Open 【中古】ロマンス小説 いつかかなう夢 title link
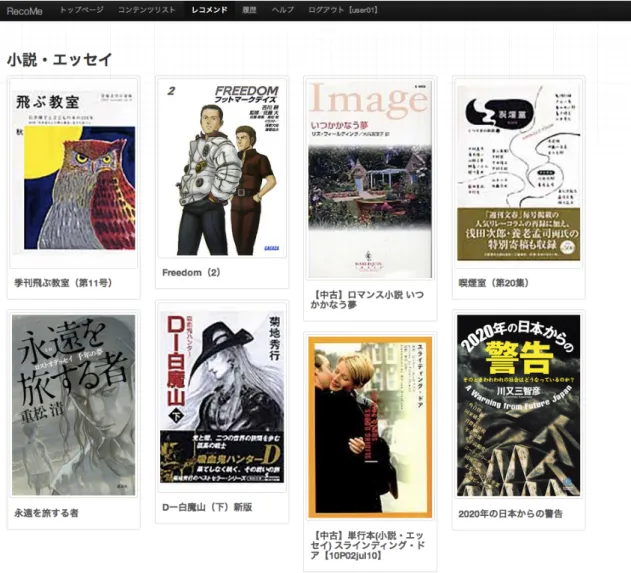This screenshot has height=573, width=631. [x=367, y=300]
